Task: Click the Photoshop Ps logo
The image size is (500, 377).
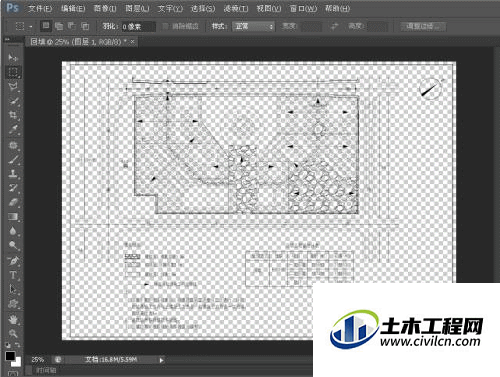Action: tap(13, 7)
